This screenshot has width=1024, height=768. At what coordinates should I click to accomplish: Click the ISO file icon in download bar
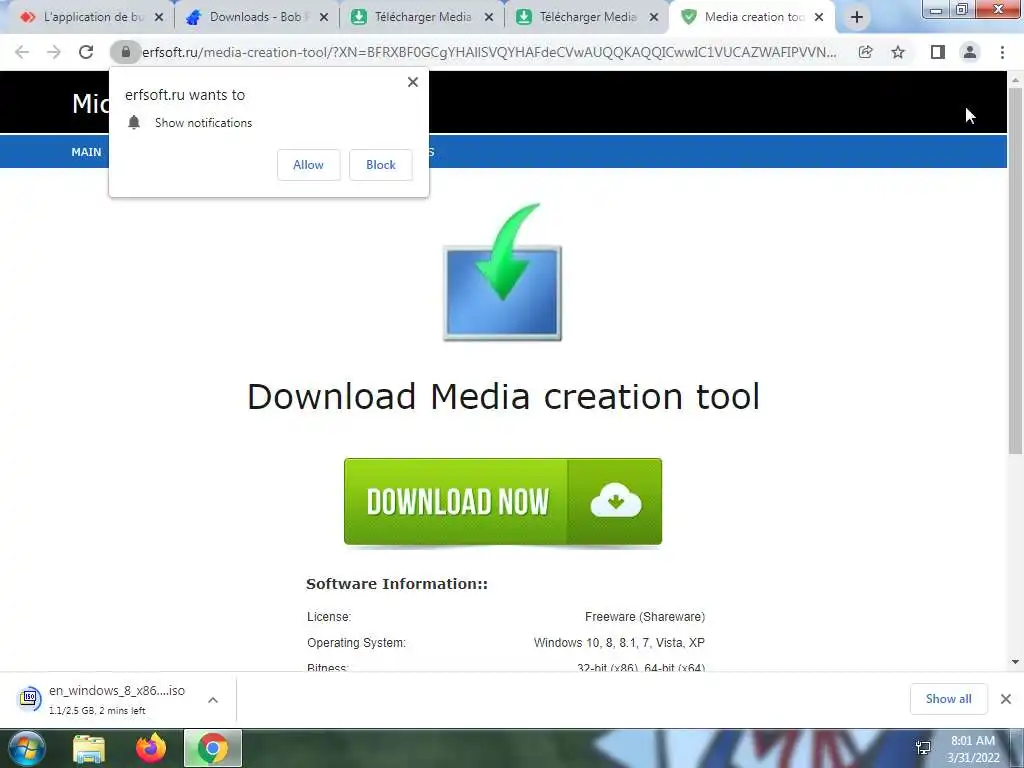click(x=29, y=699)
